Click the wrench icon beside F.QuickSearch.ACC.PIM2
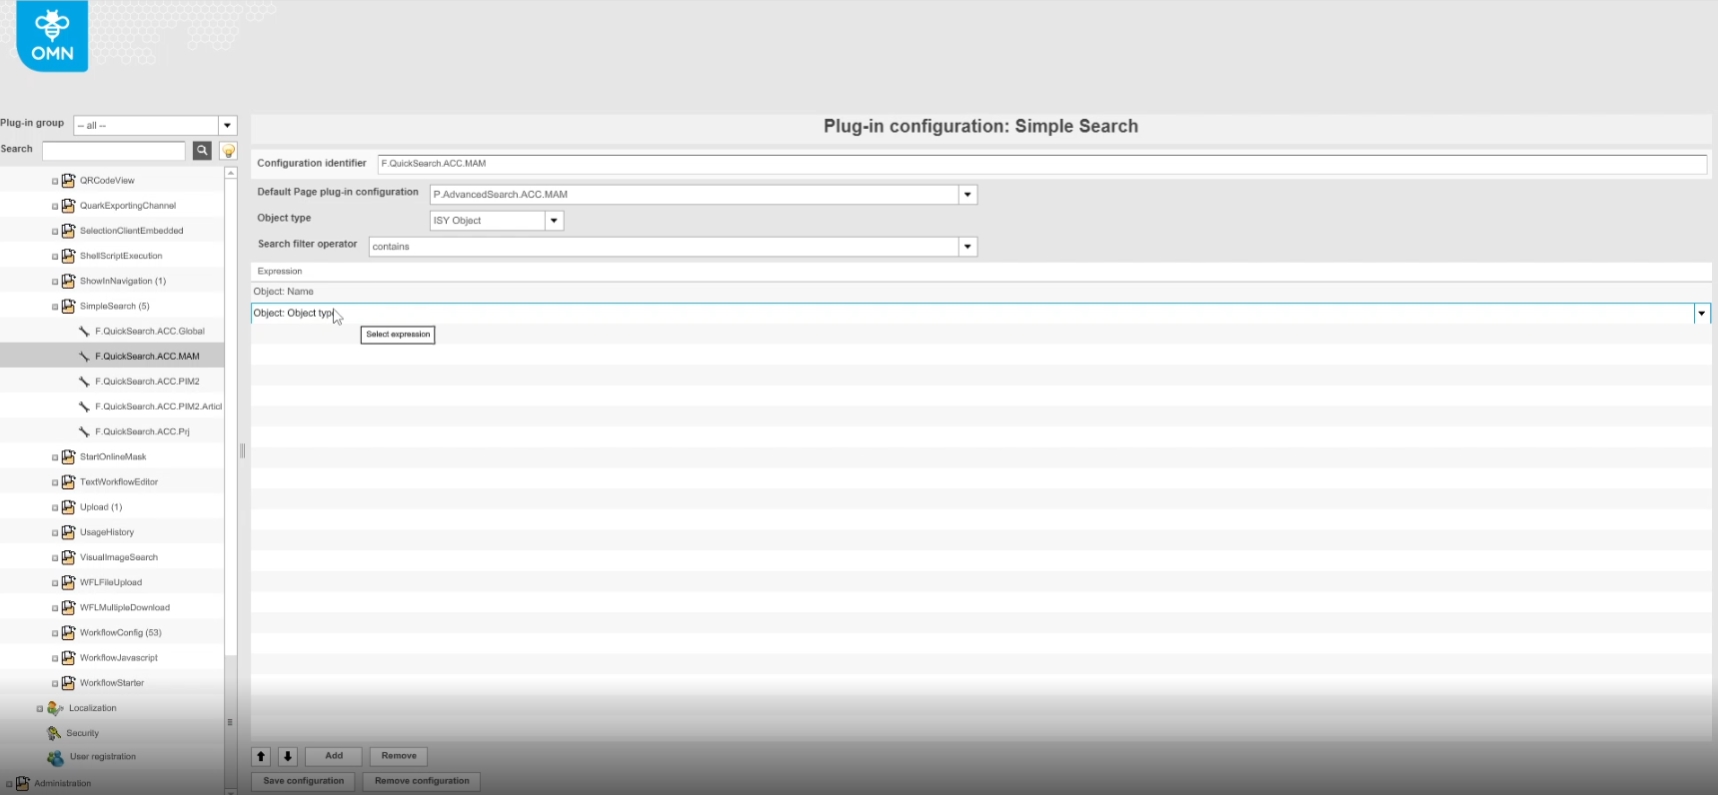Screen dimensions: 1718x795 [84, 381]
